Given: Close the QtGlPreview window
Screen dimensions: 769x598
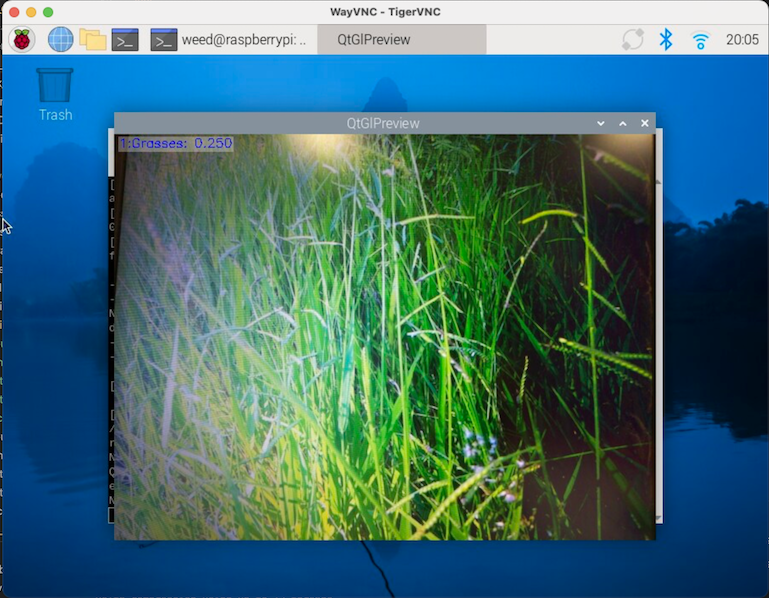Looking at the screenshot, I should tap(644, 123).
